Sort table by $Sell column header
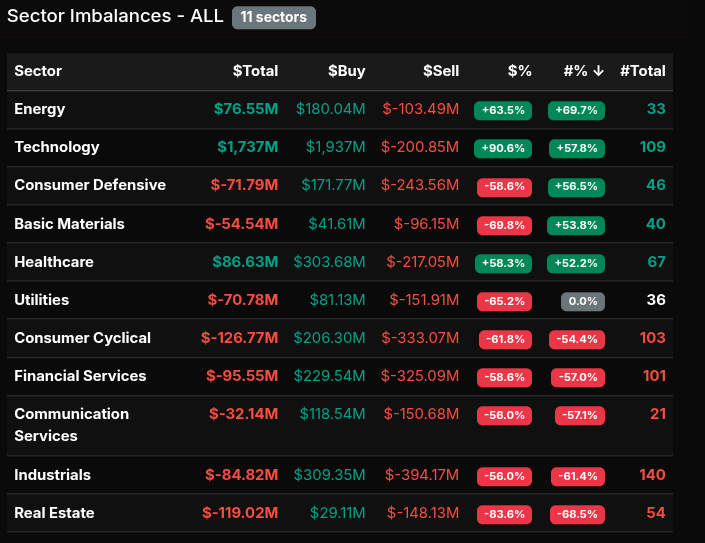705x543 pixels. pyautogui.click(x=440, y=71)
